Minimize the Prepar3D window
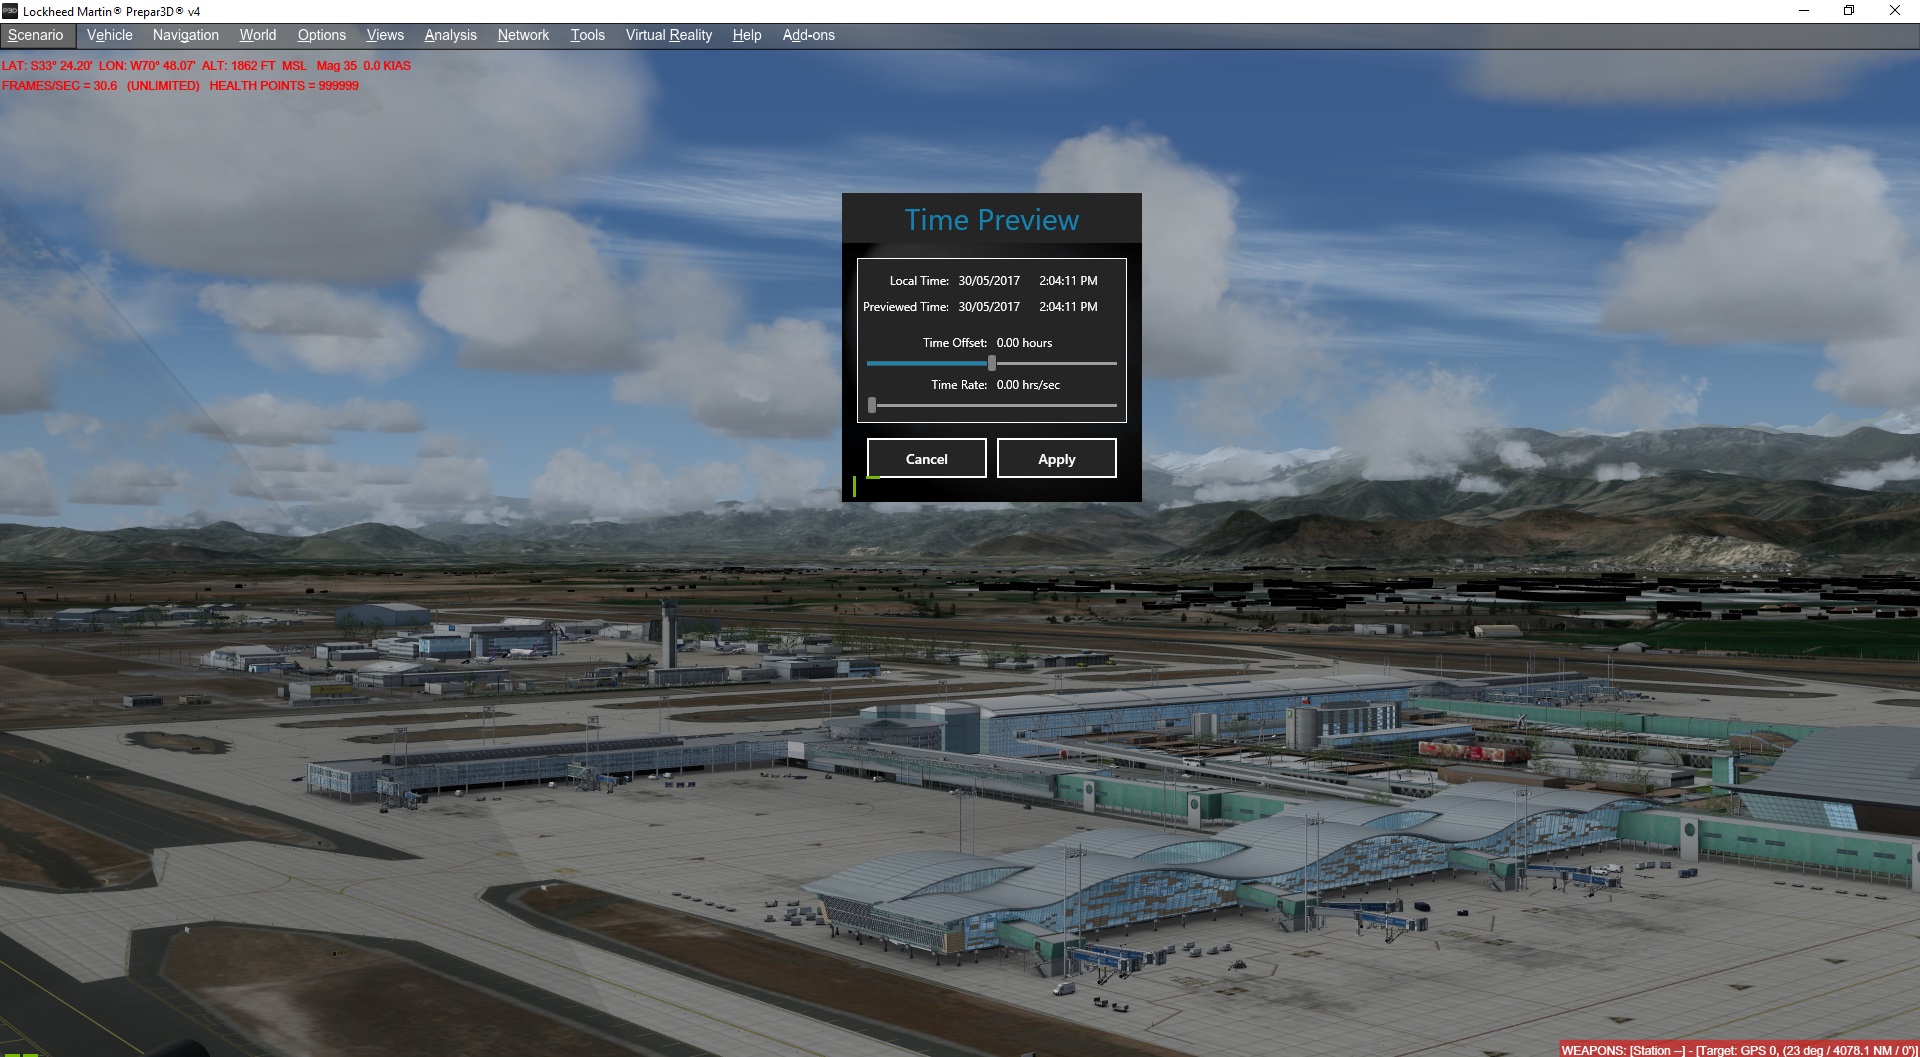 1804,11
